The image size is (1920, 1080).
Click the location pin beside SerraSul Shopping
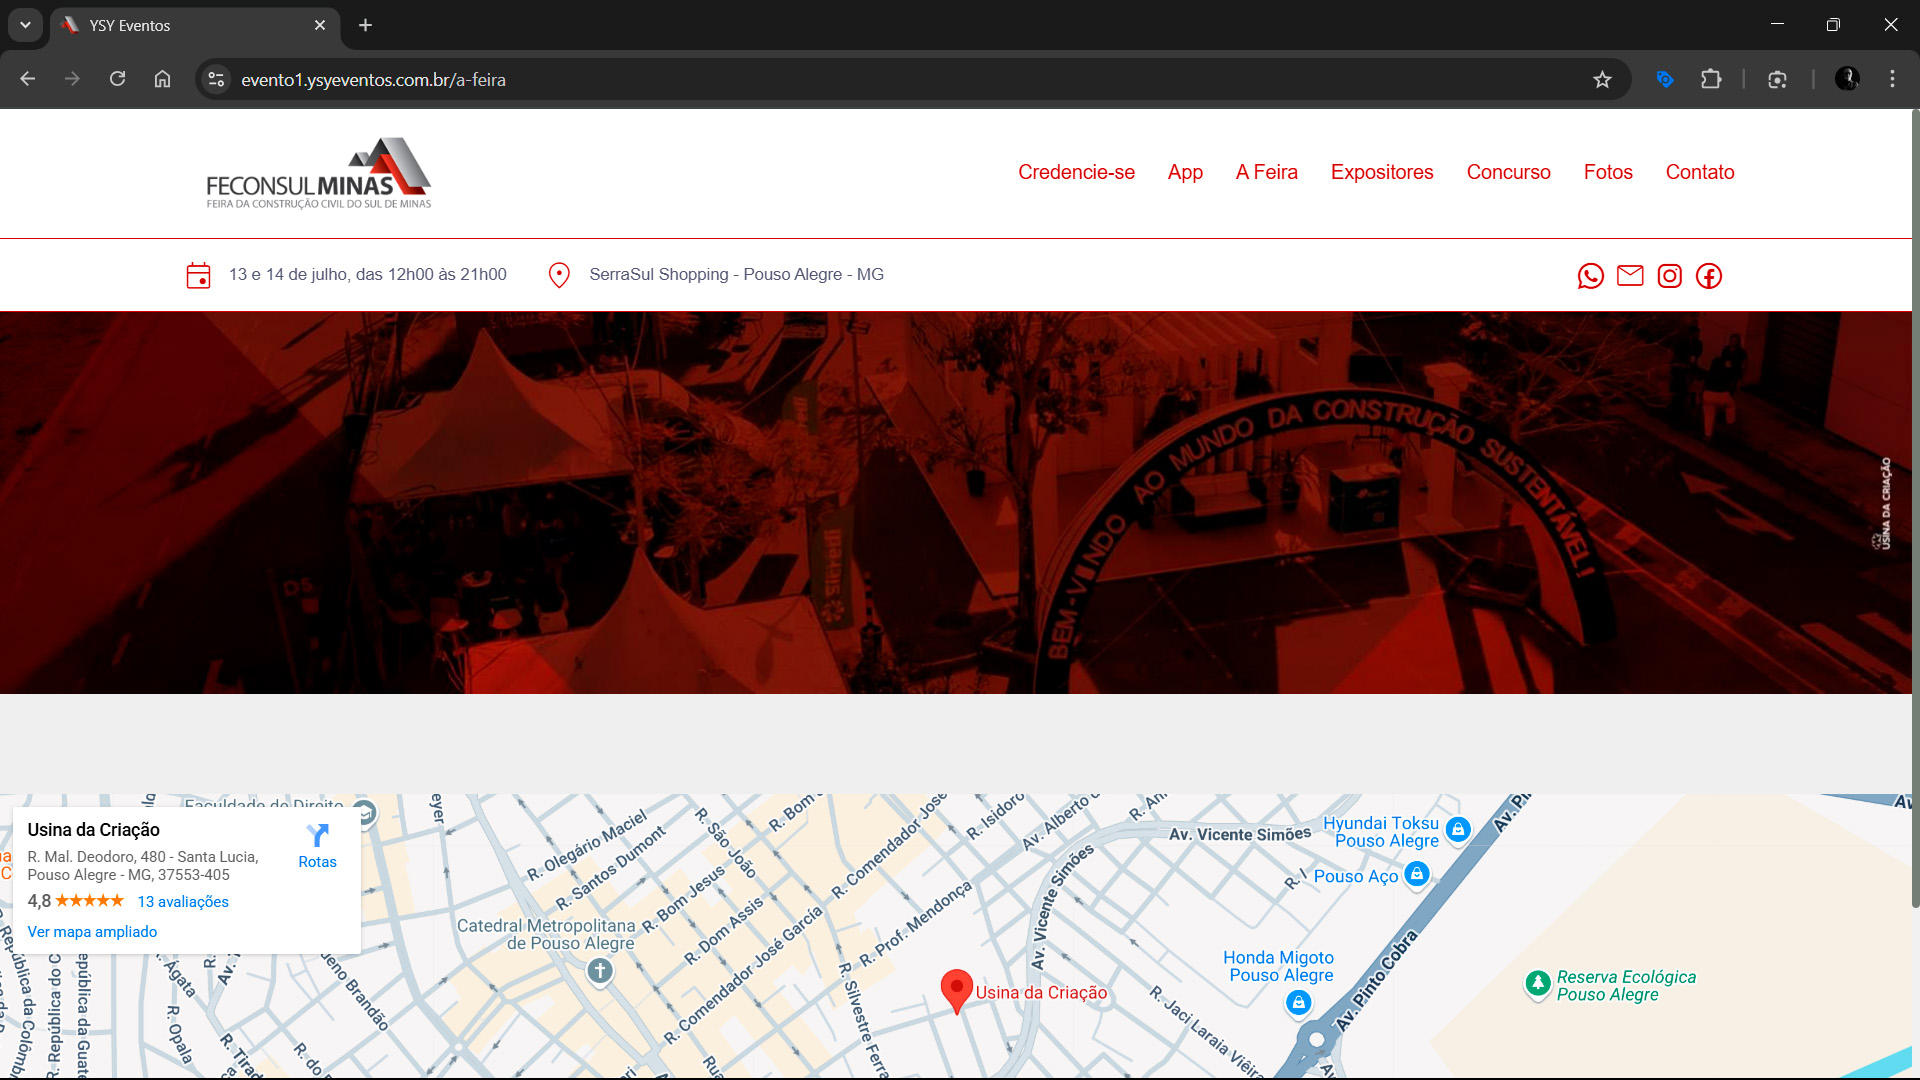coord(559,274)
